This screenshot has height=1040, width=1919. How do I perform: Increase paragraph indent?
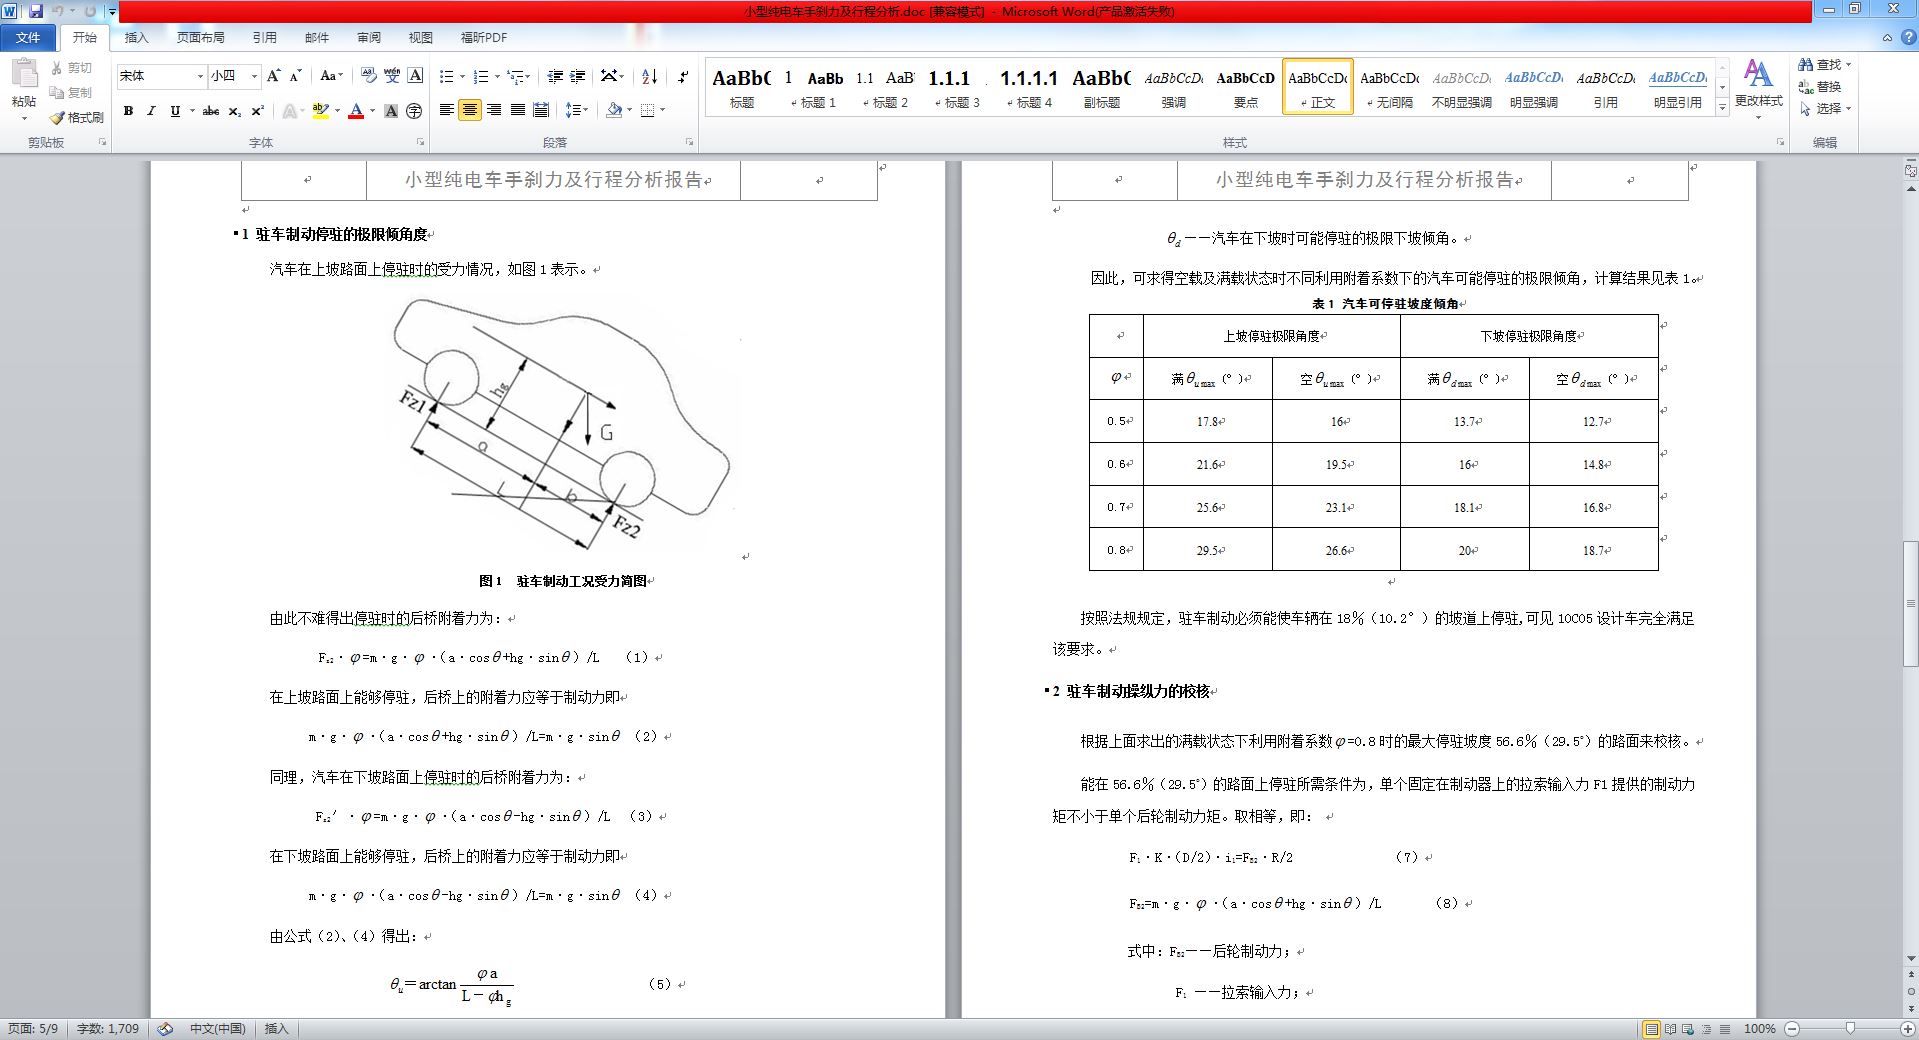tap(579, 76)
